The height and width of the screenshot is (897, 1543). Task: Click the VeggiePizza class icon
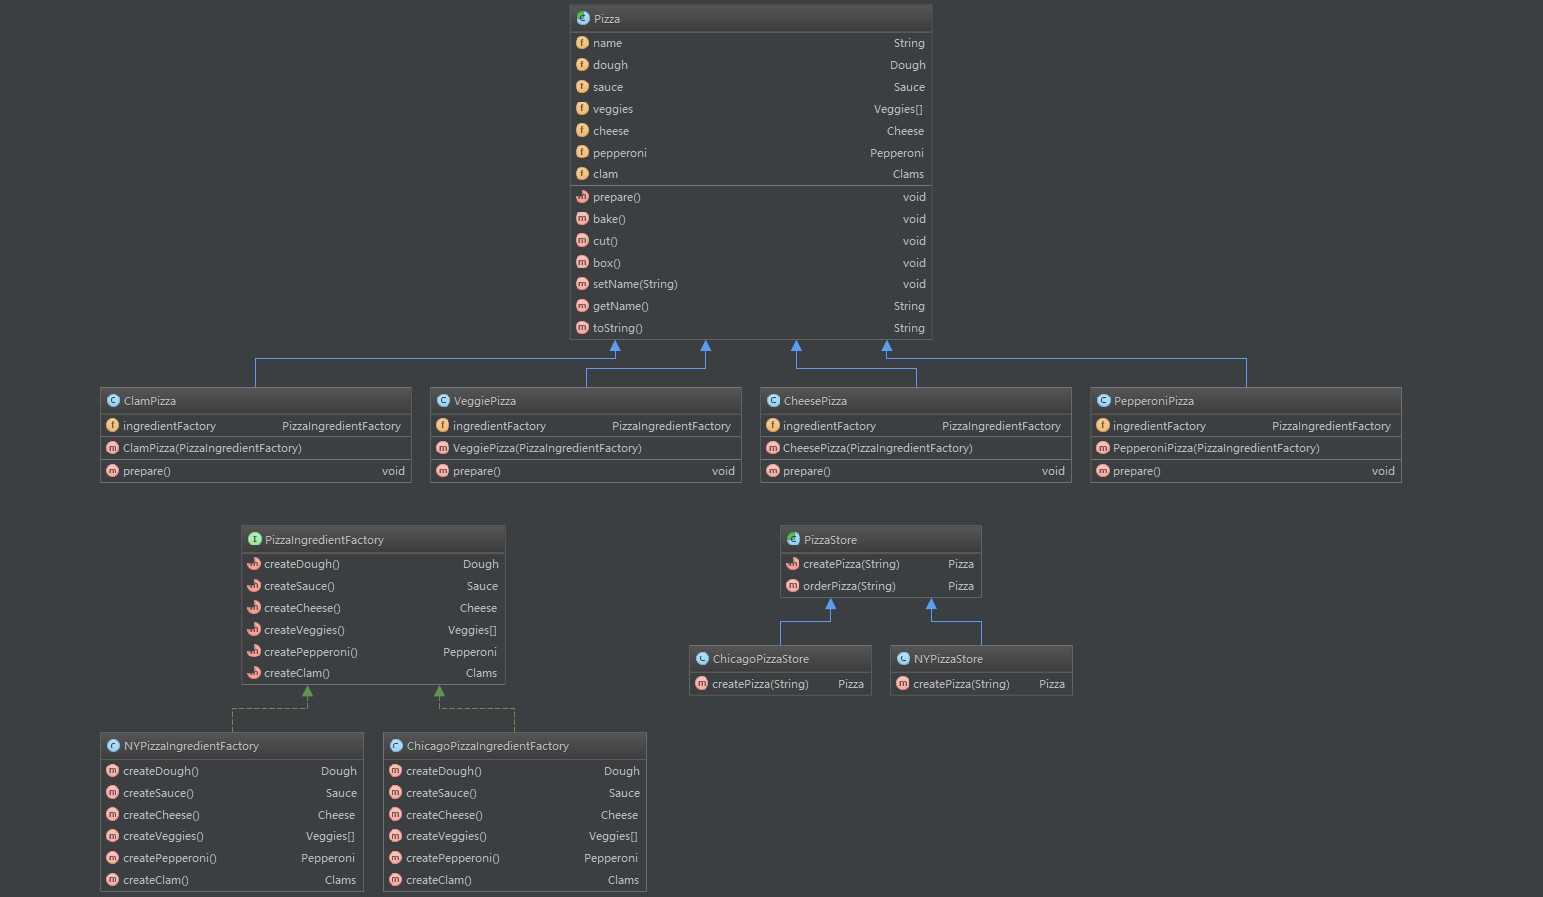point(443,400)
